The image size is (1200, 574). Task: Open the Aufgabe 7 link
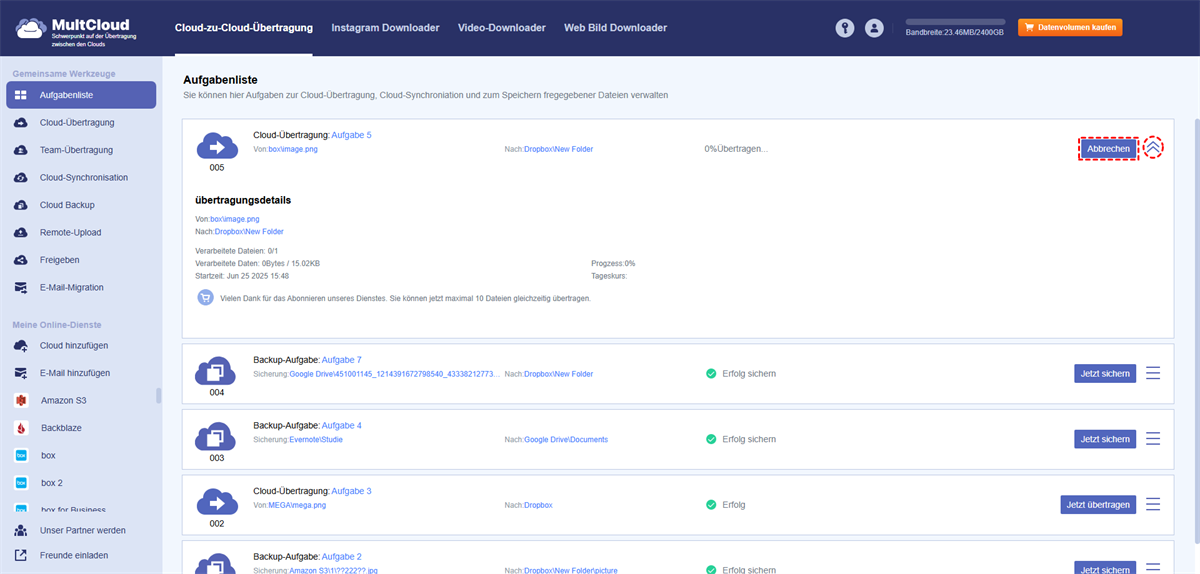pos(342,359)
